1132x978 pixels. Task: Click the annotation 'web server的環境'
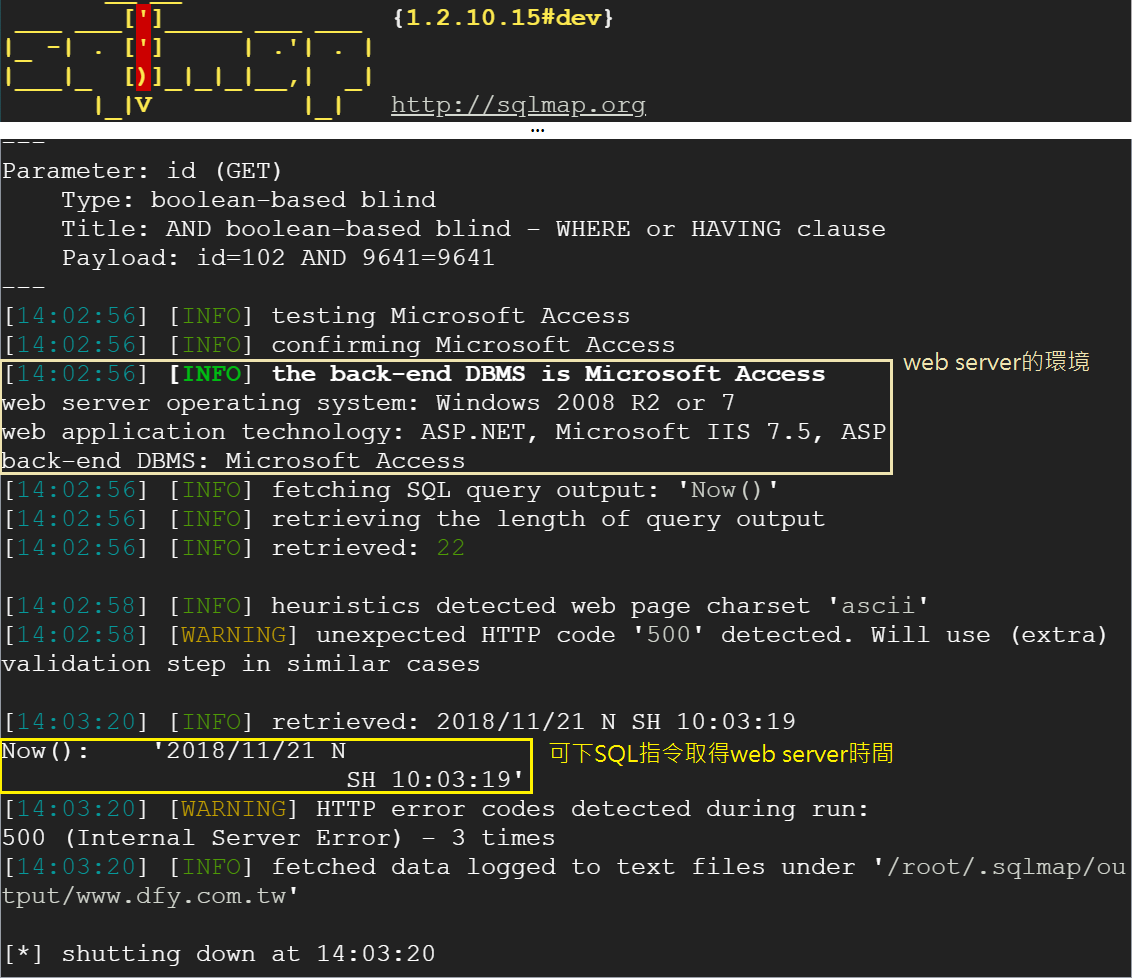(x=996, y=362)
